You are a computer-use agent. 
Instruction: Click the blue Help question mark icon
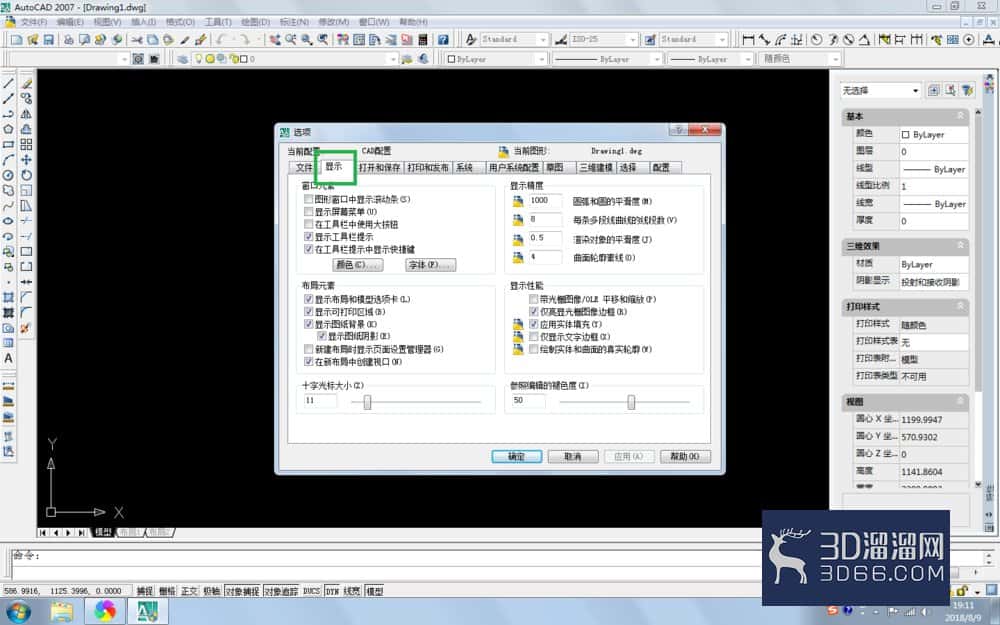(x=443, y=40)
